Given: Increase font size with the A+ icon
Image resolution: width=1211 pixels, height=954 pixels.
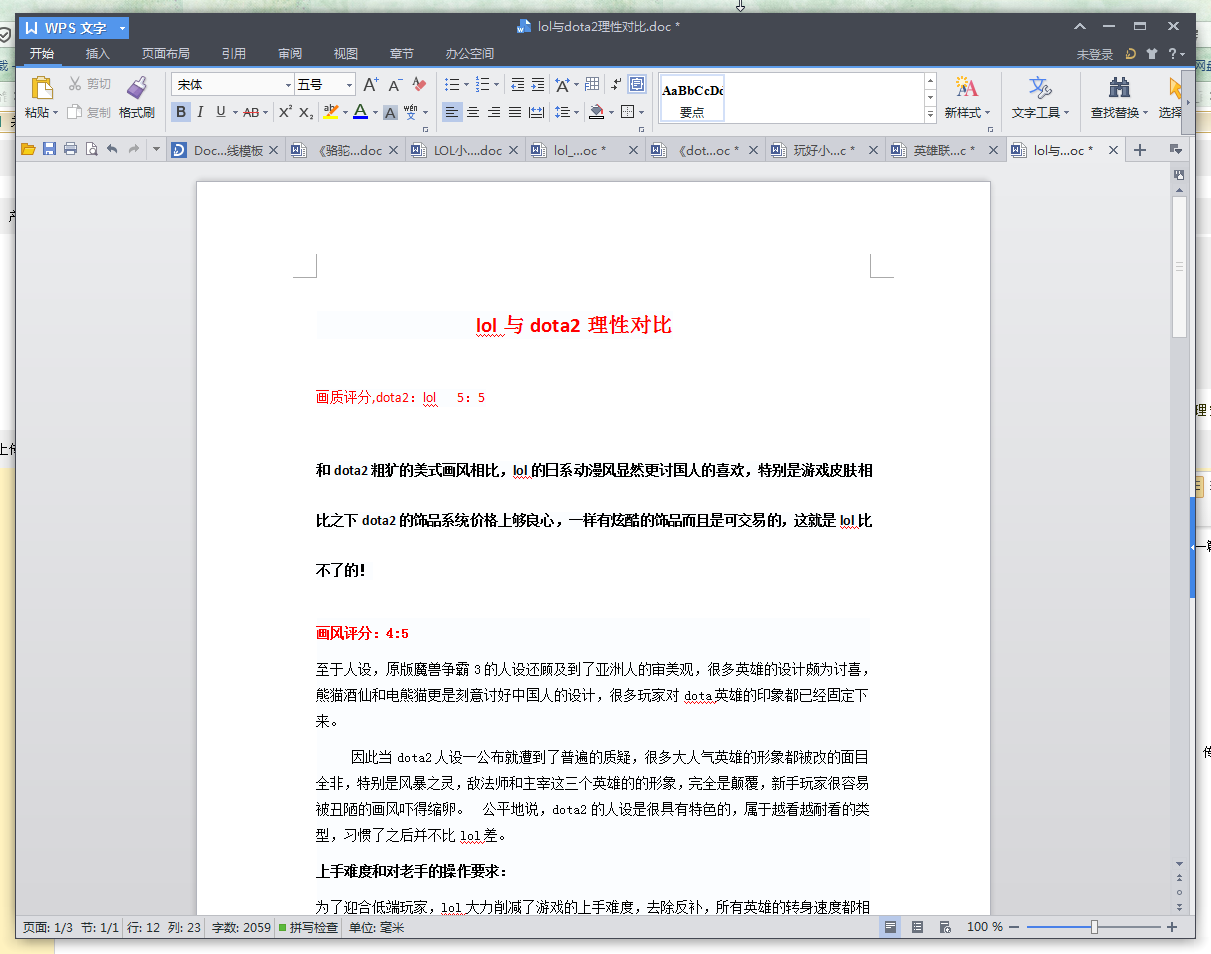Looking at the screenshot, I should click(371, 85).
